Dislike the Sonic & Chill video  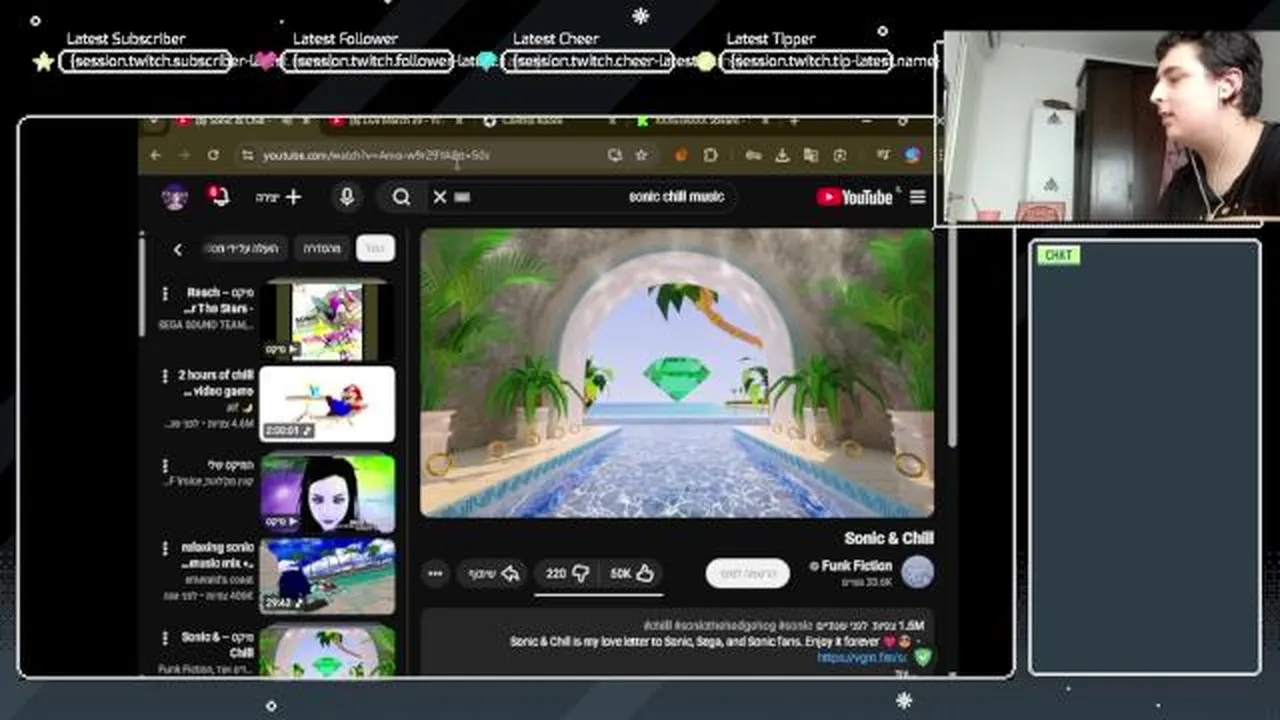click(x=568, y=573)
